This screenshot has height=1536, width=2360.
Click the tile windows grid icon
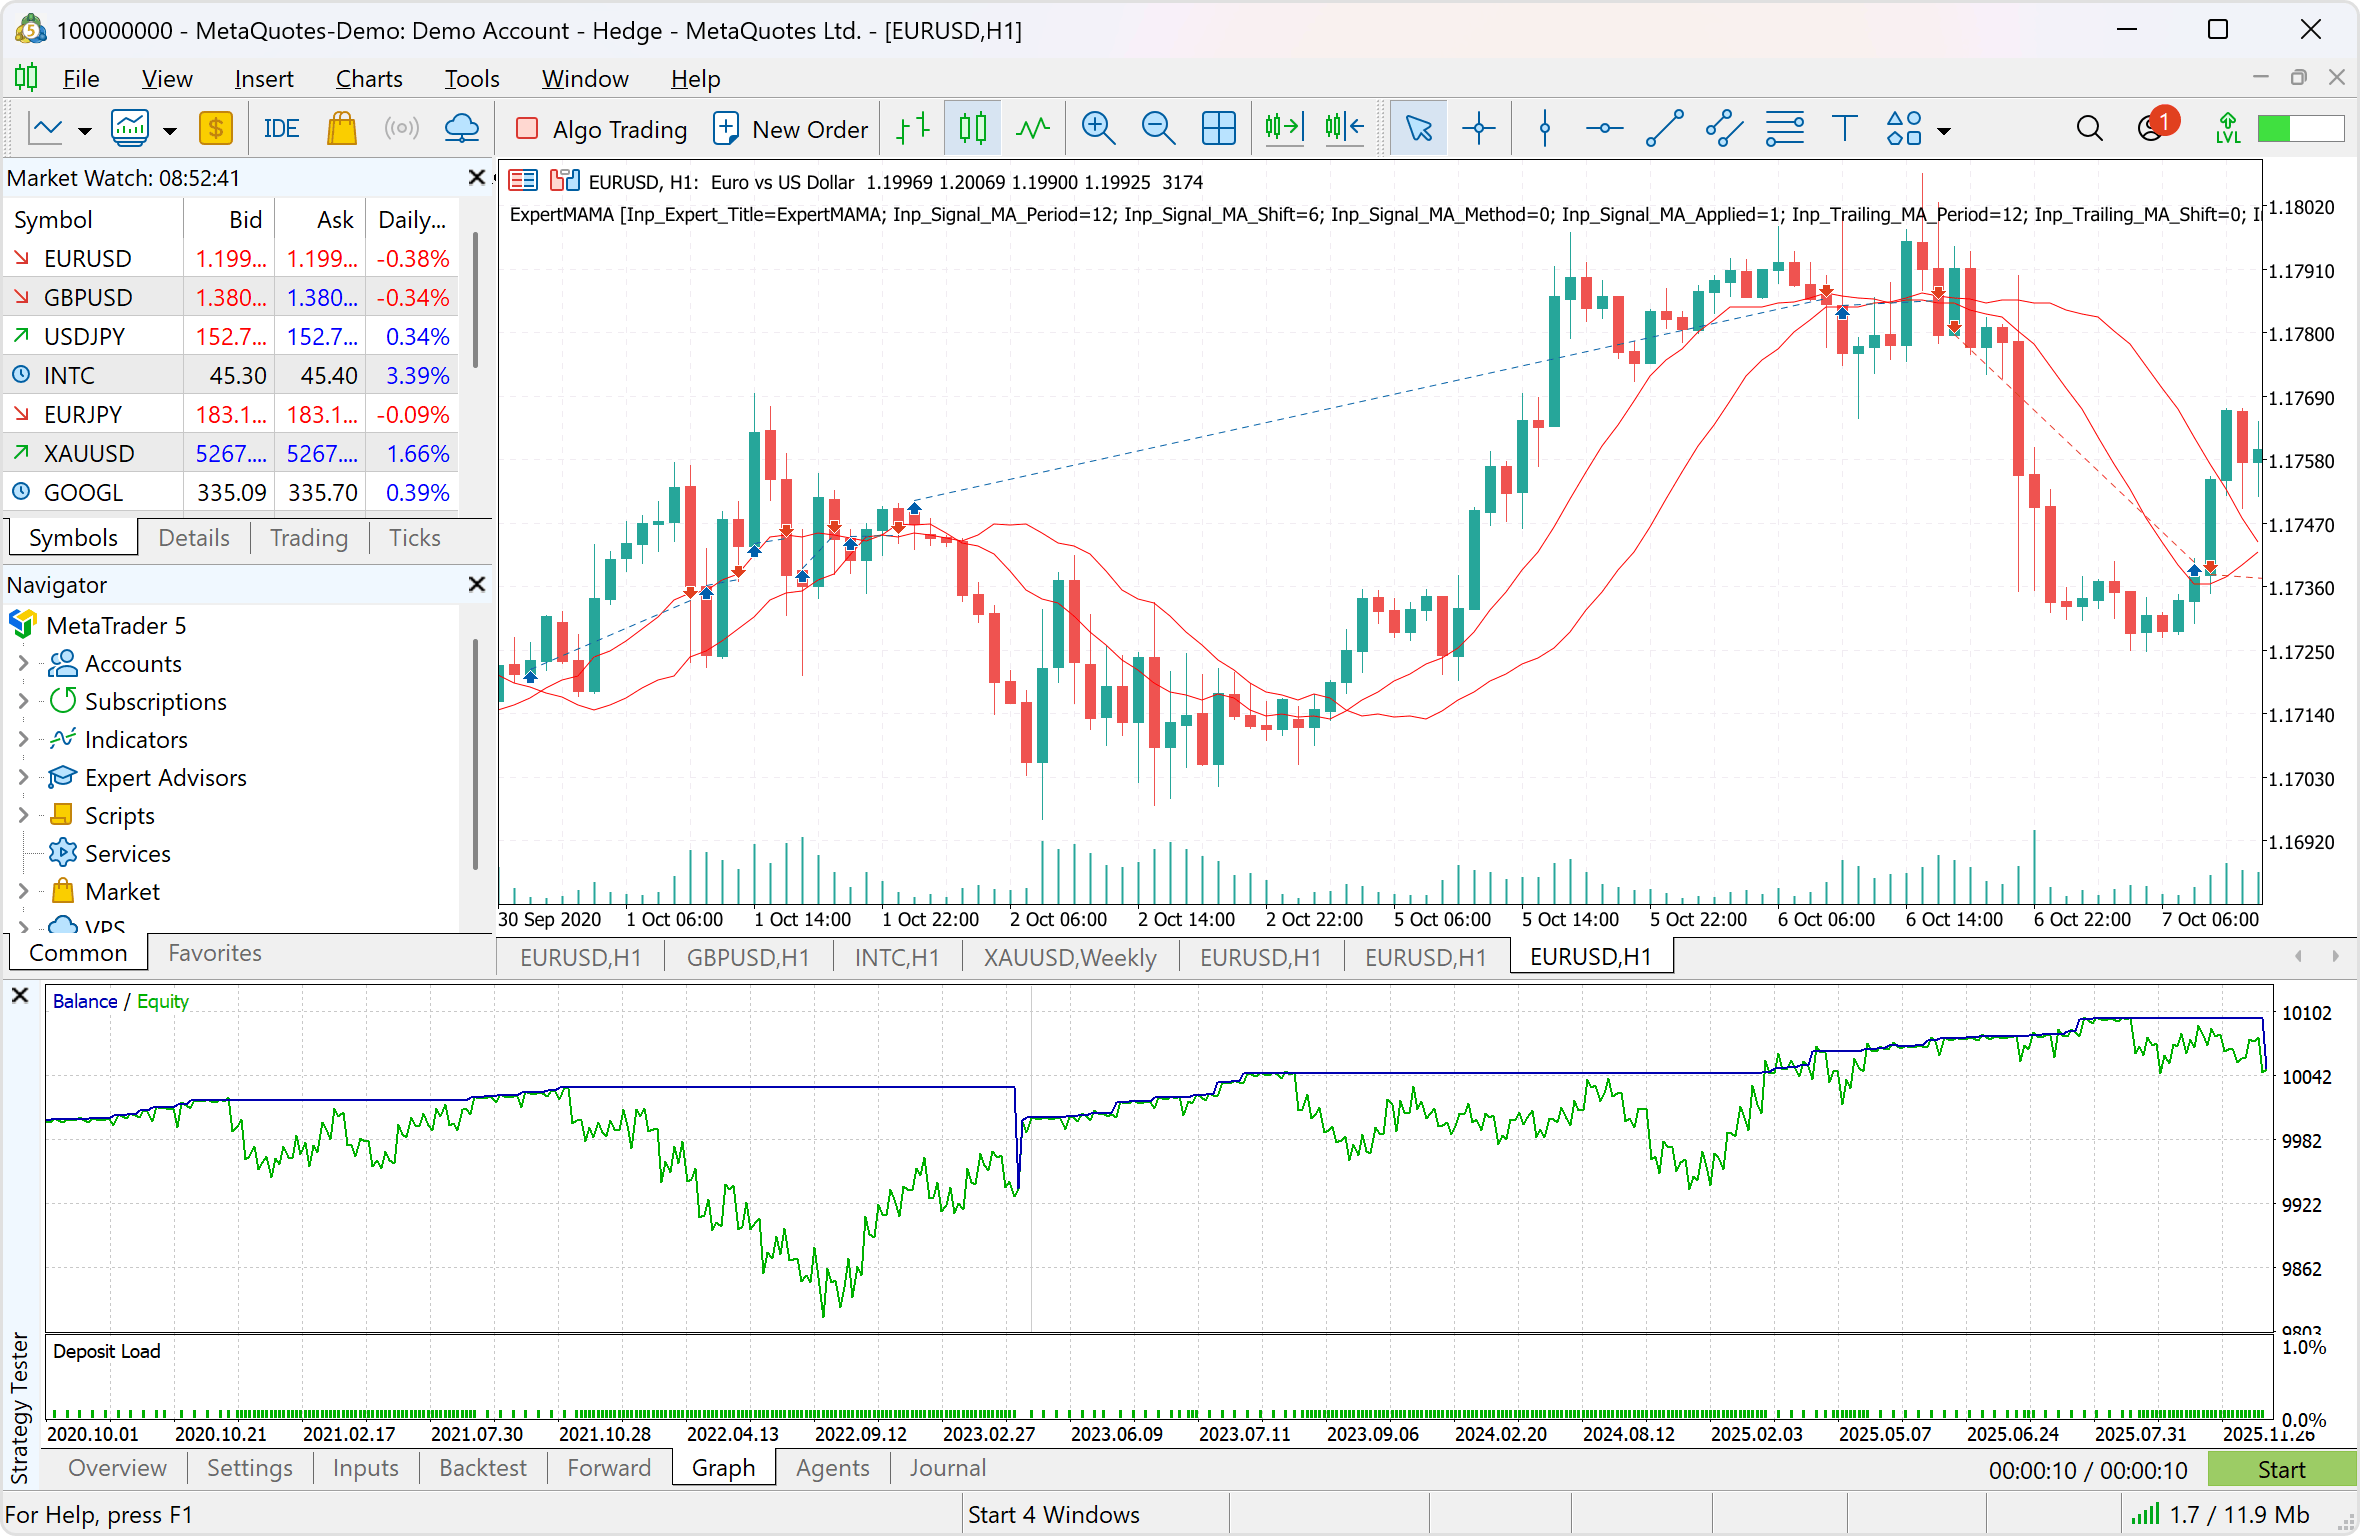click(1218, 128)
